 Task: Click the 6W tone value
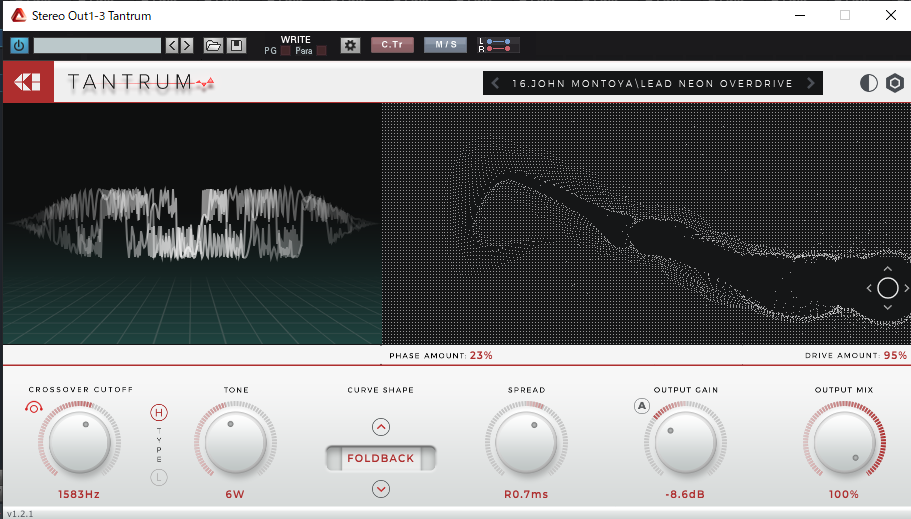click(235, 495)
